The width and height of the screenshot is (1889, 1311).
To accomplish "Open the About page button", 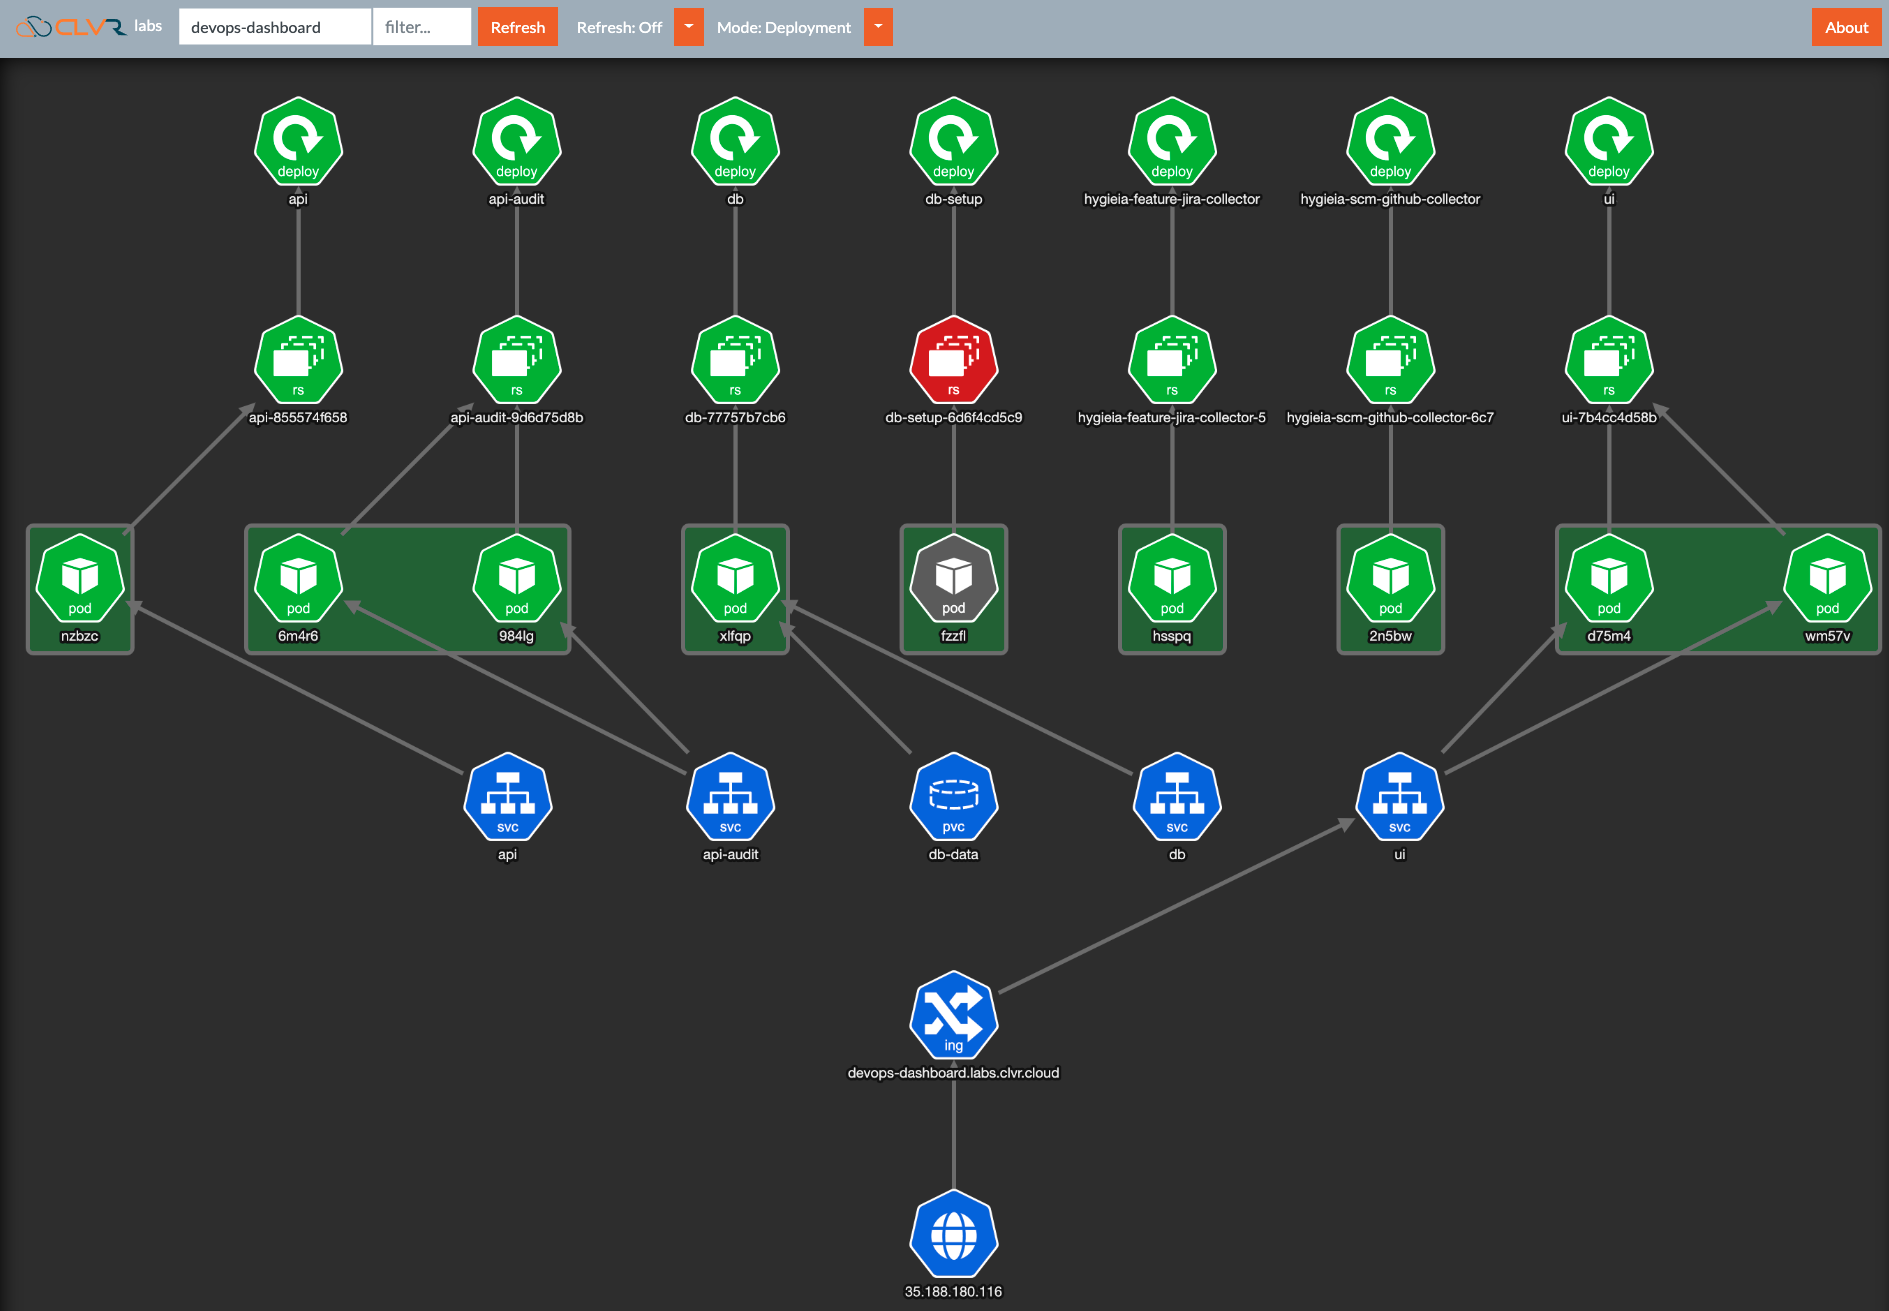I will coord(1846,27).
